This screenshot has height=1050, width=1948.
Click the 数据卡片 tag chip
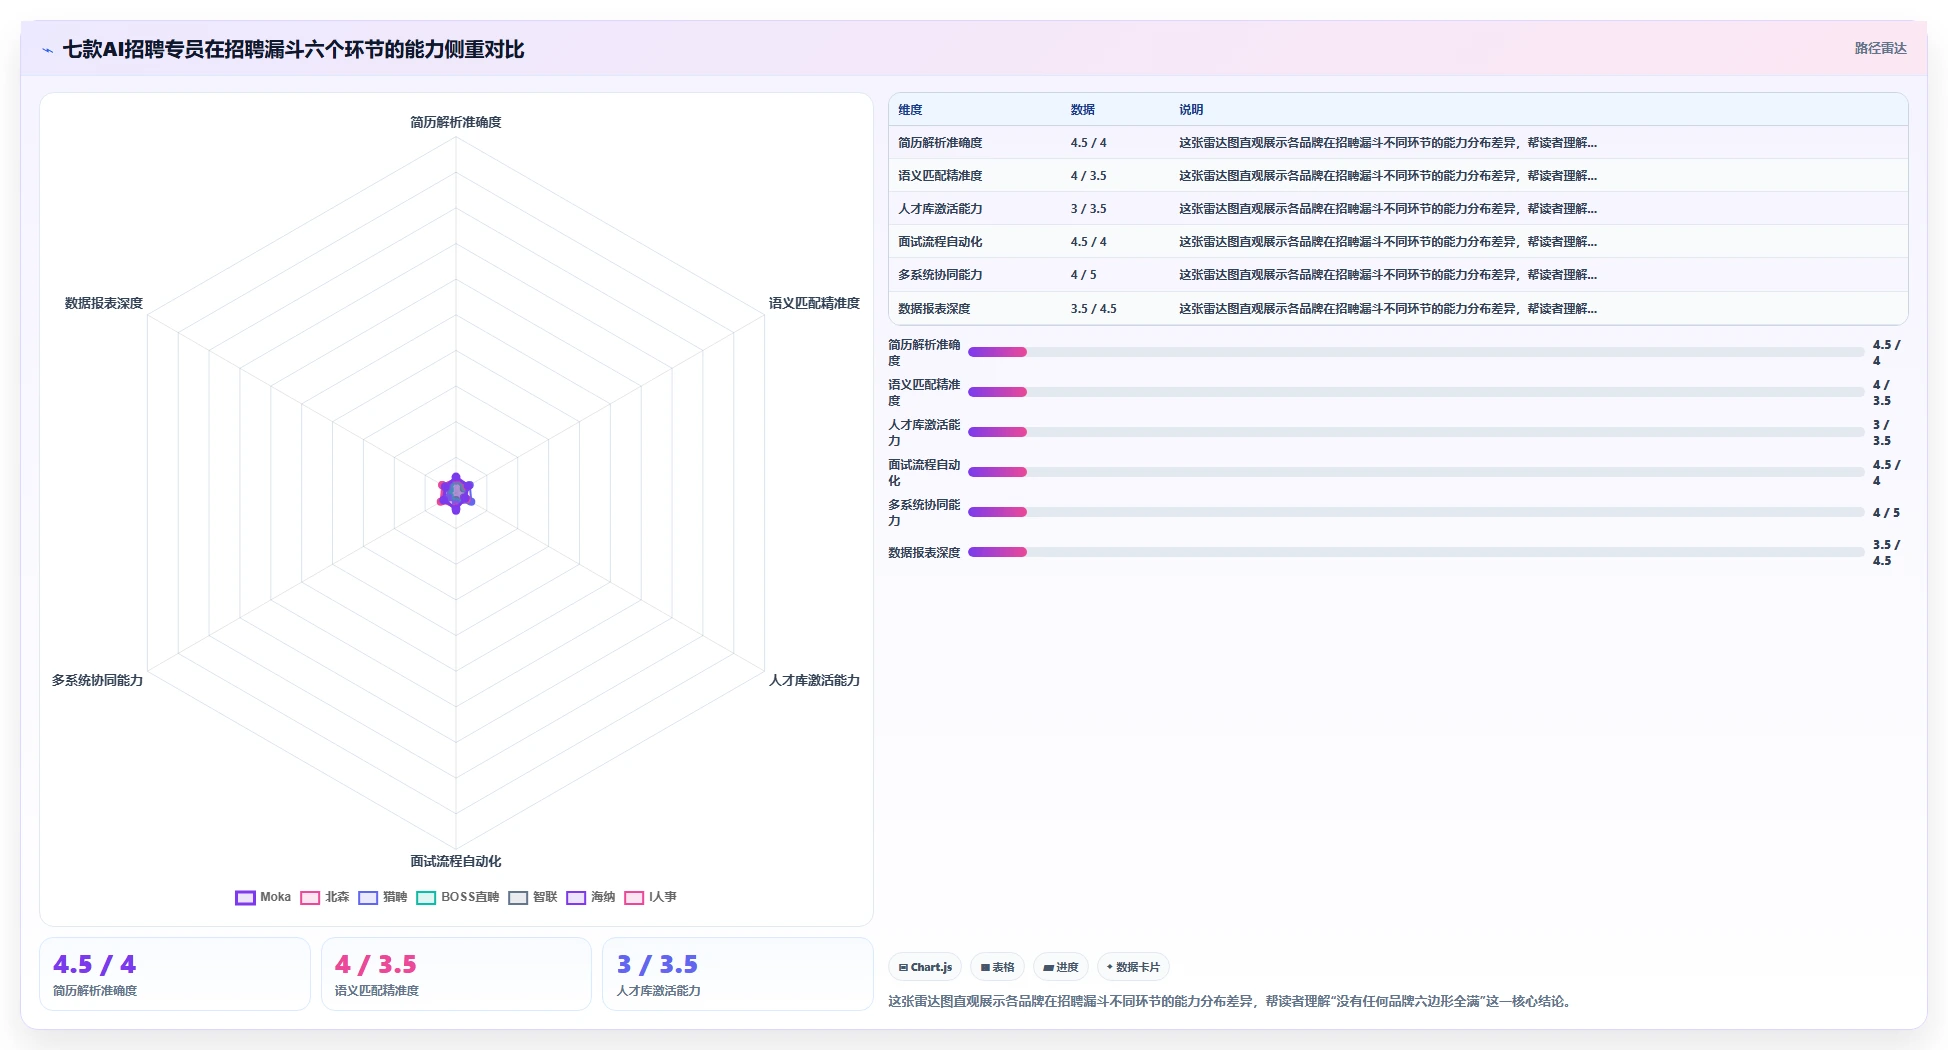click(1133, 967)
